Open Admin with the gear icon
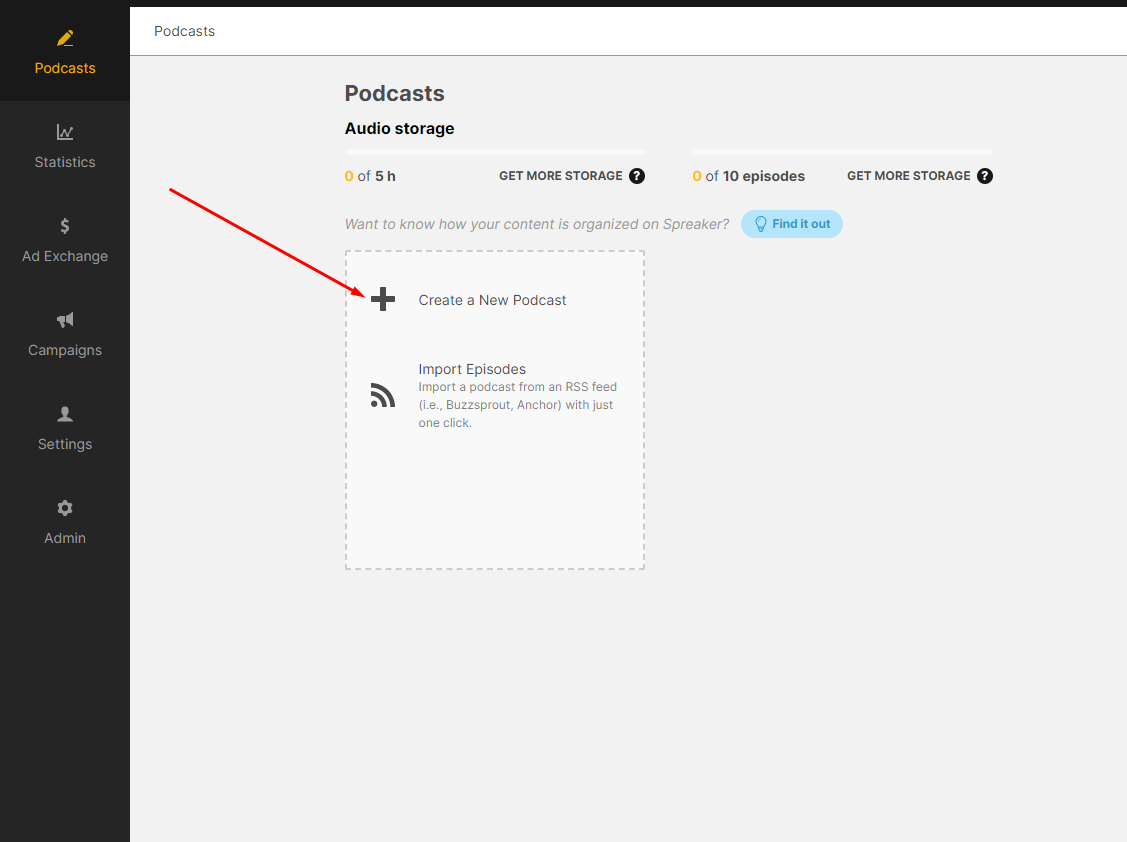Screen dimensions: 1127x842 pos(65,508)
